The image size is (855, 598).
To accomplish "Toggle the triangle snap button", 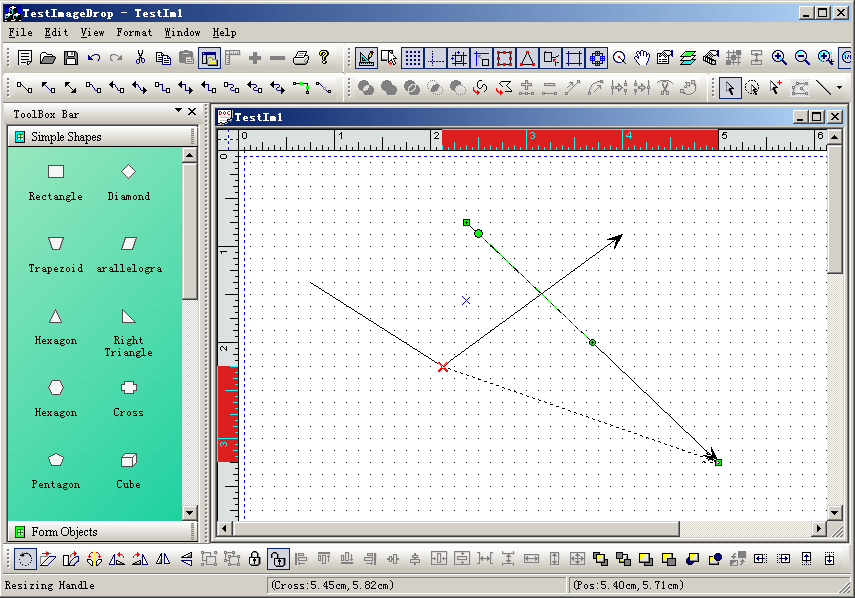I will coord(527,58).
